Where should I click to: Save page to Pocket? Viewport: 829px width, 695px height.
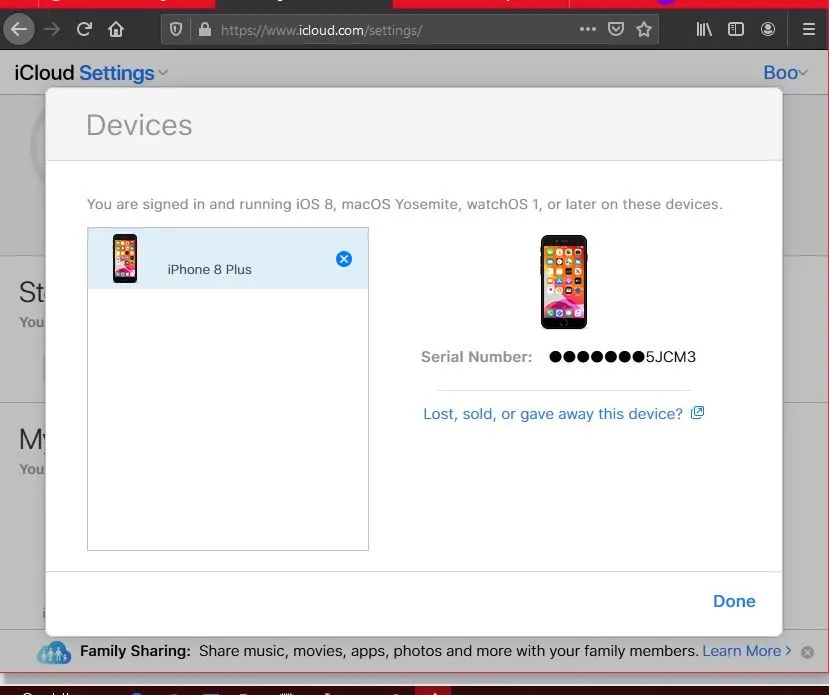tap(617, 29)
